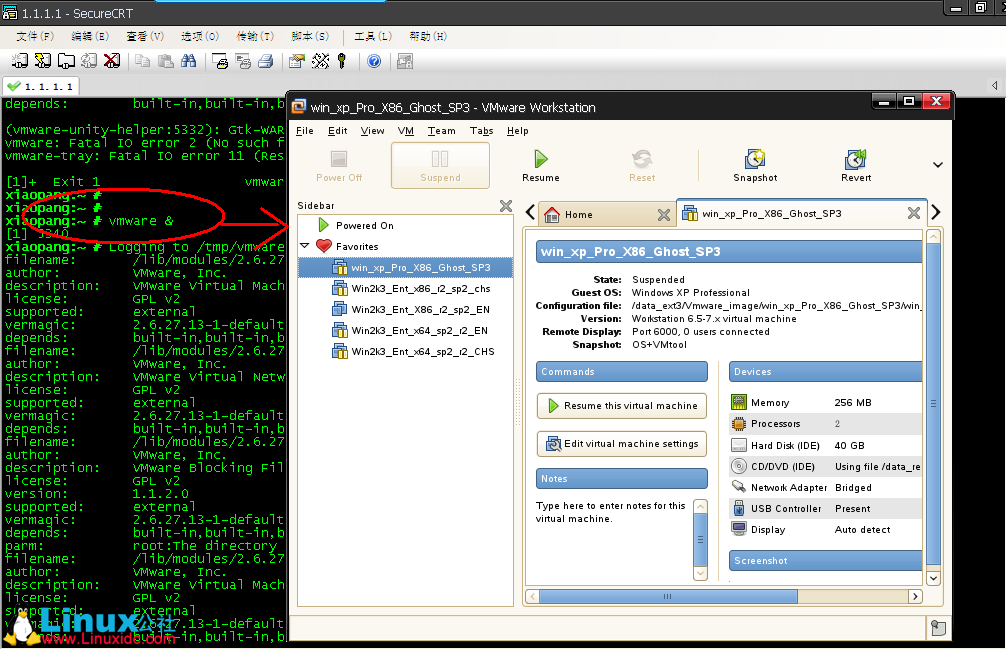Click the SecureCRT Reconnect toolbar icon
This screenshot has height=649, width=1006.
[x=89, y=61]
